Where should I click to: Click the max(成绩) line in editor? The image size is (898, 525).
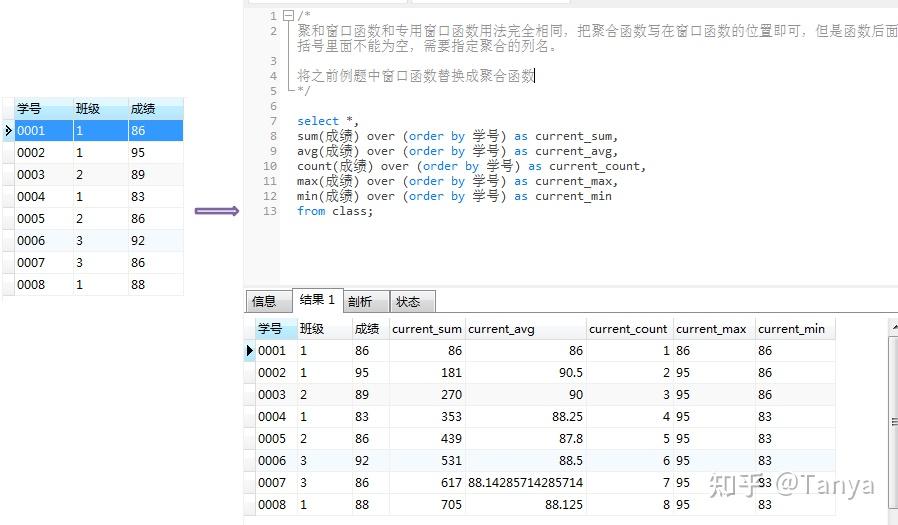point(458,181)
